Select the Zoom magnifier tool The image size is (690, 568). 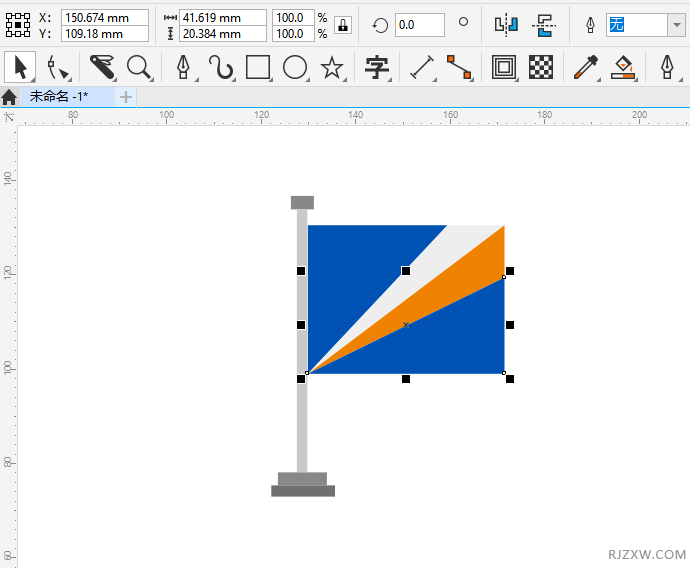[x=139, y=67]
